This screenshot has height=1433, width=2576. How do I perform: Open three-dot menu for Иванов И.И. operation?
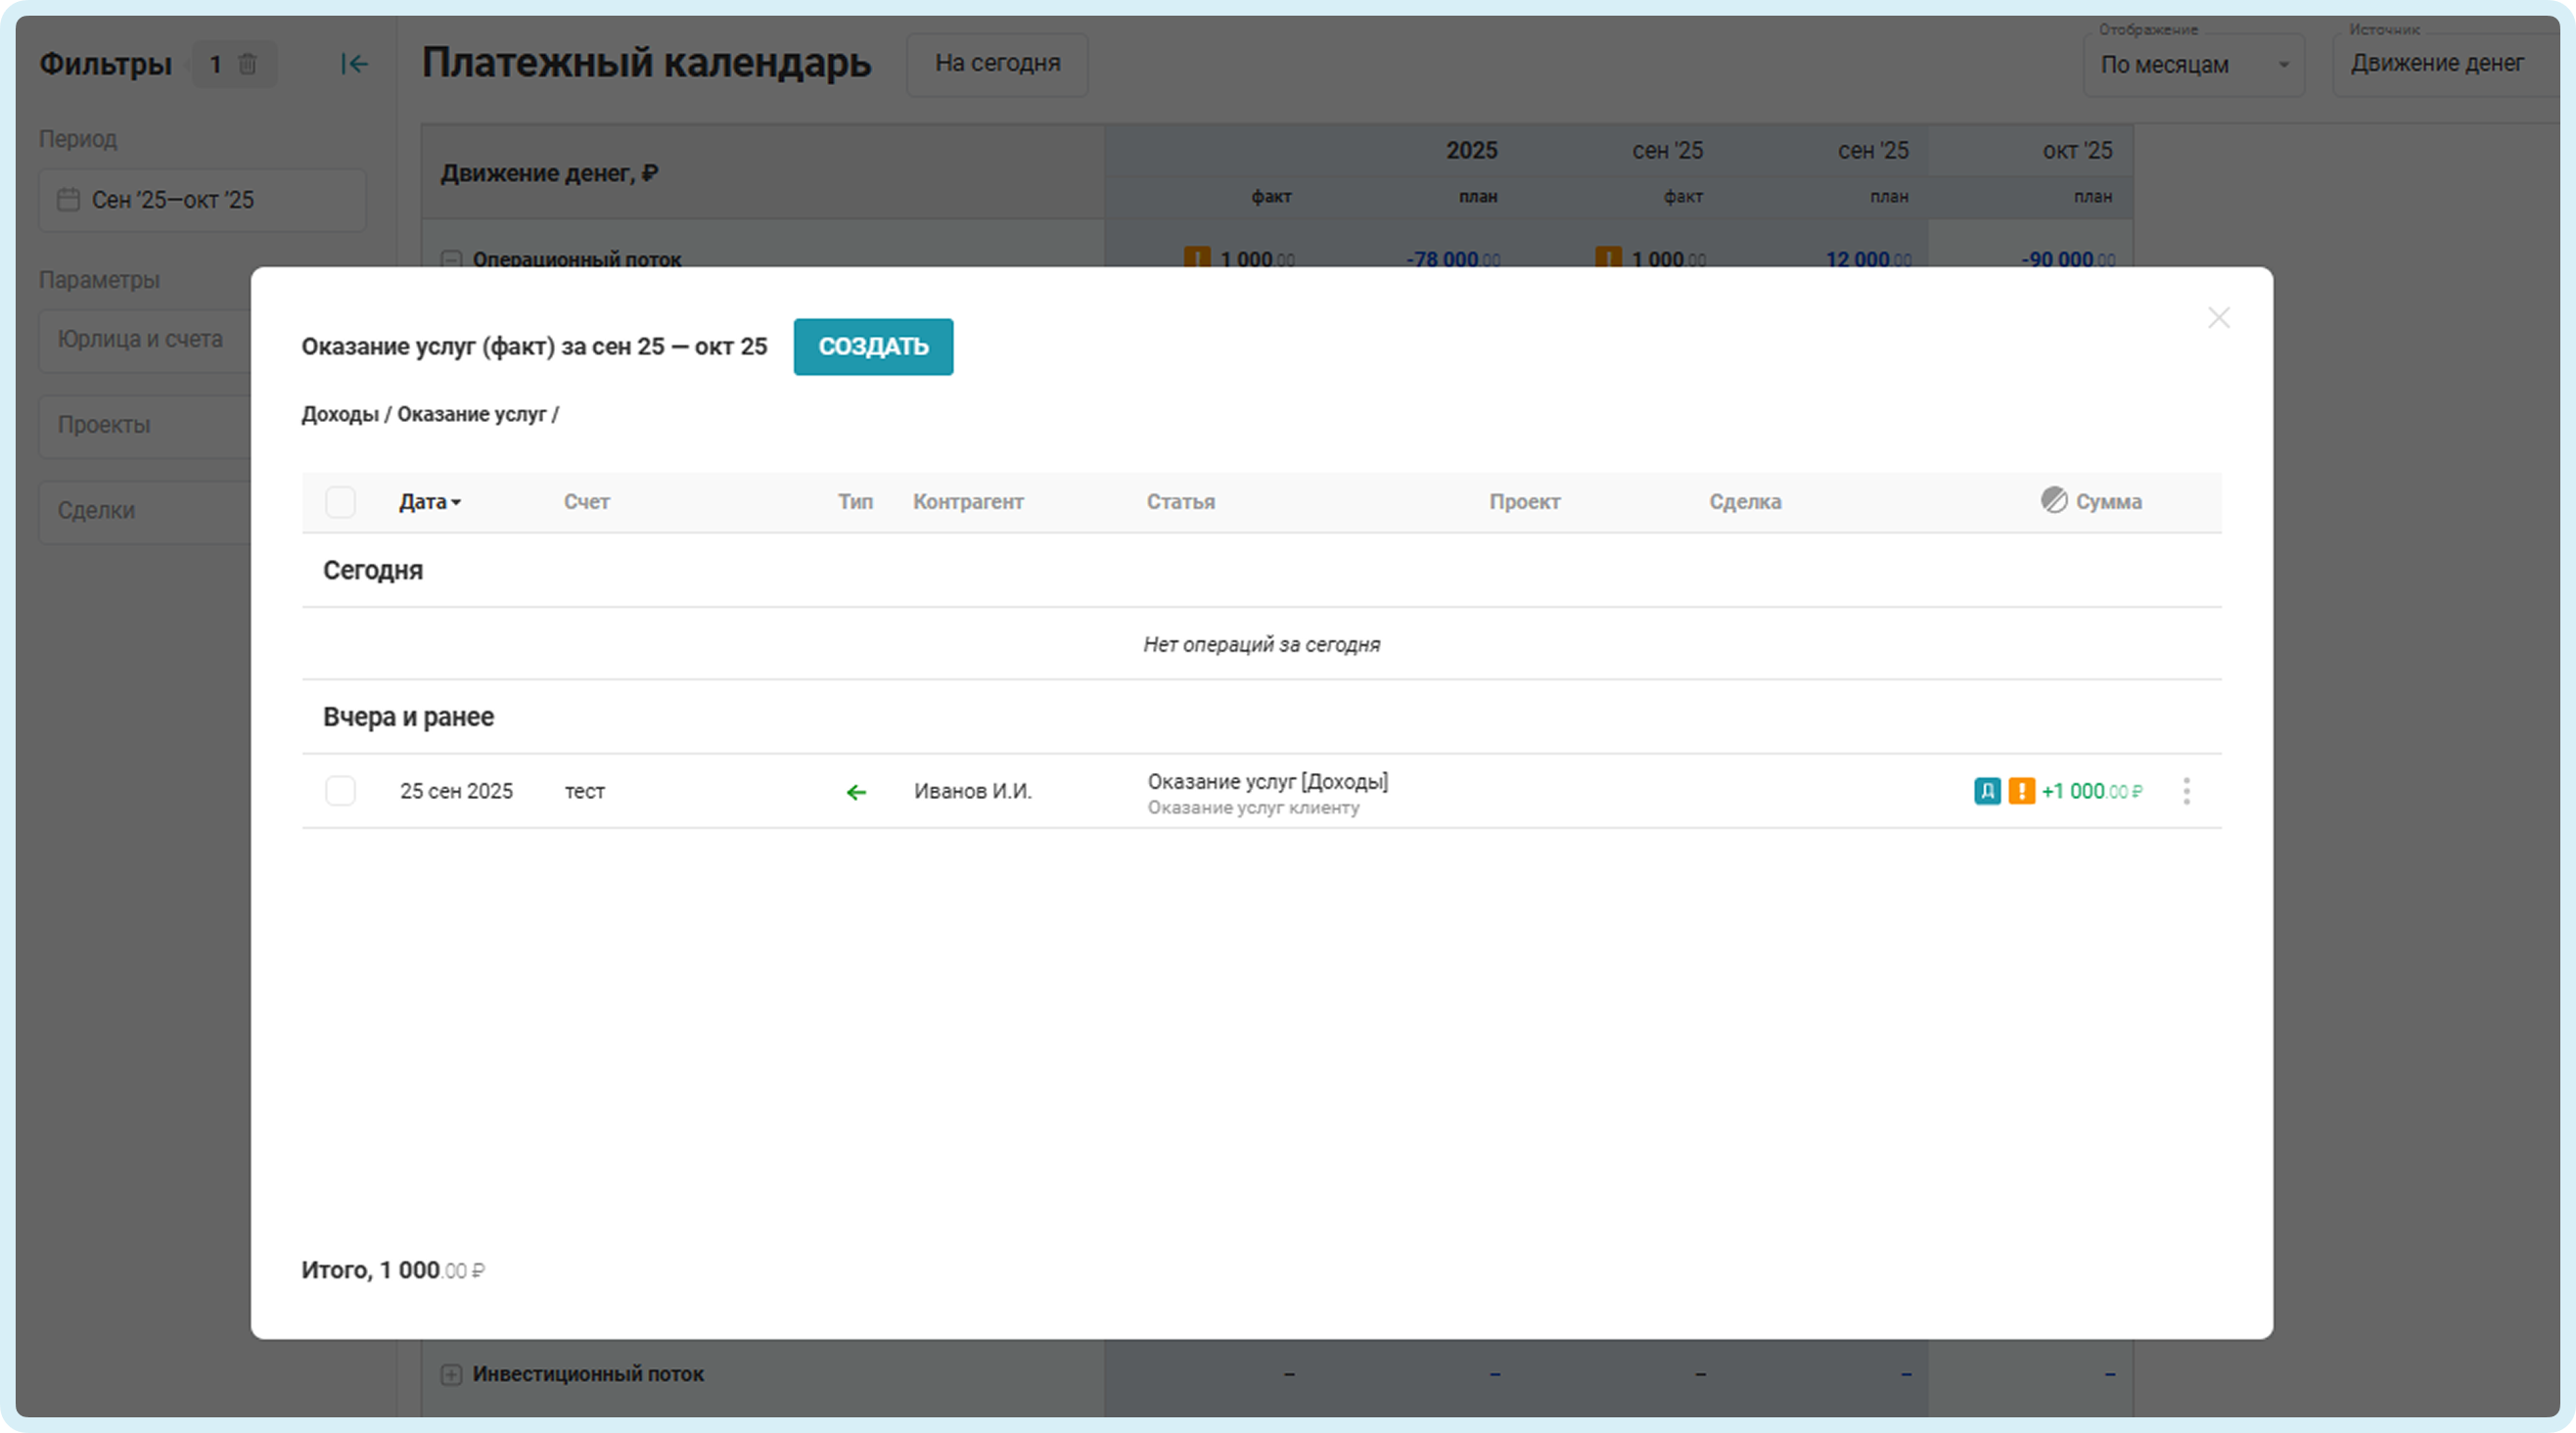coord(2186,791)
